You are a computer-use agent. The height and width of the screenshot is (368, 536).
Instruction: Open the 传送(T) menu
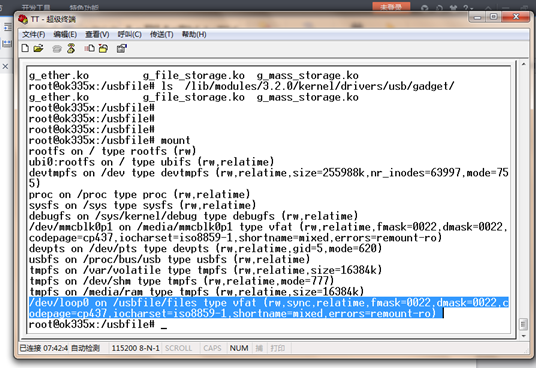pyautogui.click(x=162, y=35)
